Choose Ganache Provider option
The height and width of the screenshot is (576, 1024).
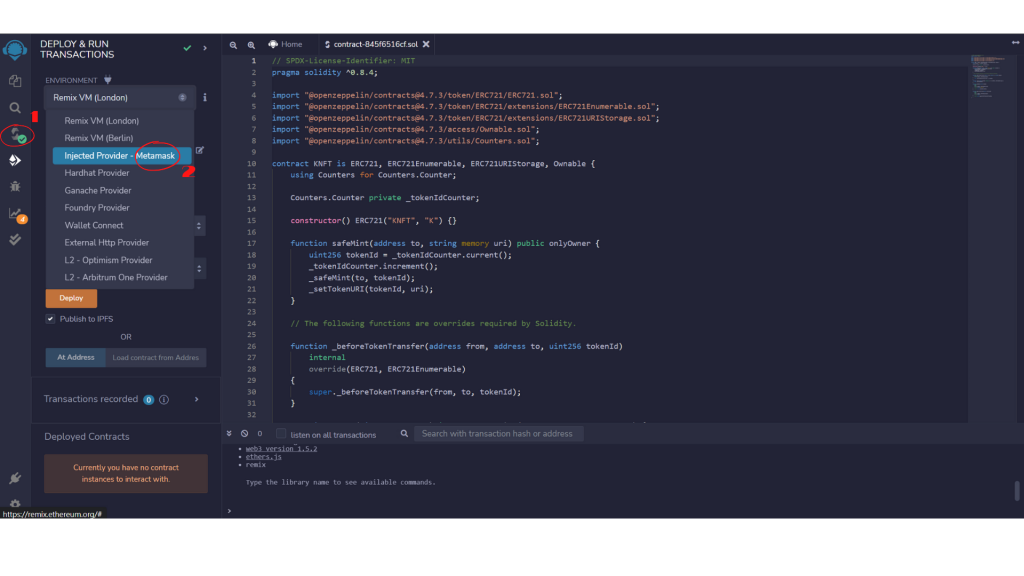[x=98, y=191]
